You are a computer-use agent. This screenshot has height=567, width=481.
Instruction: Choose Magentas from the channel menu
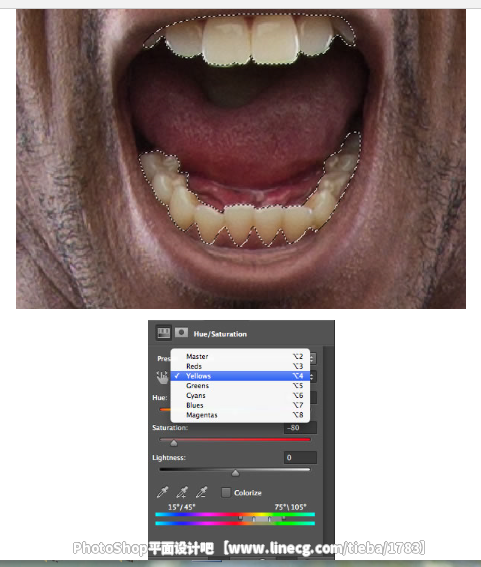[x=240, y=415]
